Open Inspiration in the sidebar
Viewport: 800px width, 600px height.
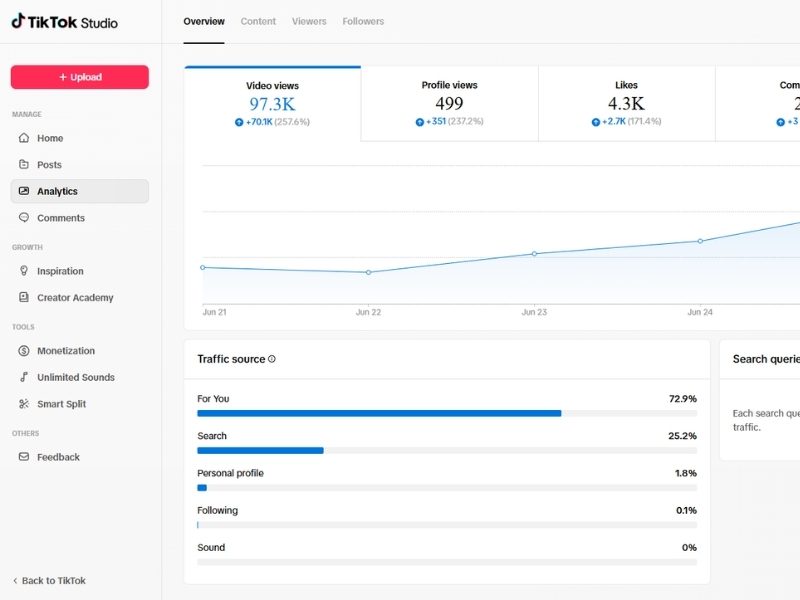coord(80,270)
